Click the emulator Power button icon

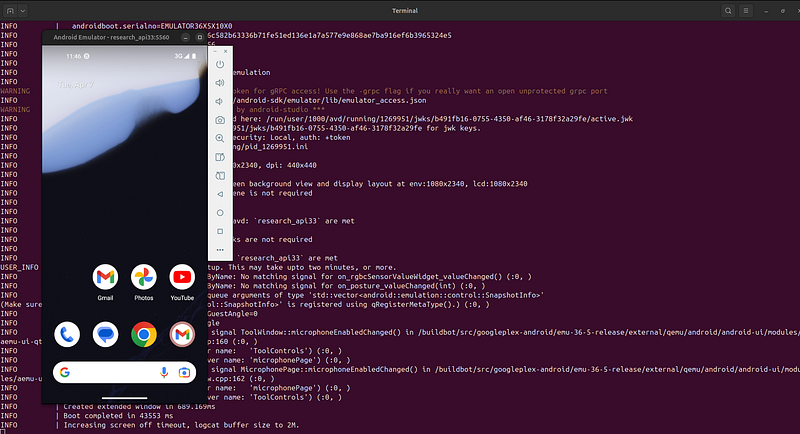coord(220,64)
